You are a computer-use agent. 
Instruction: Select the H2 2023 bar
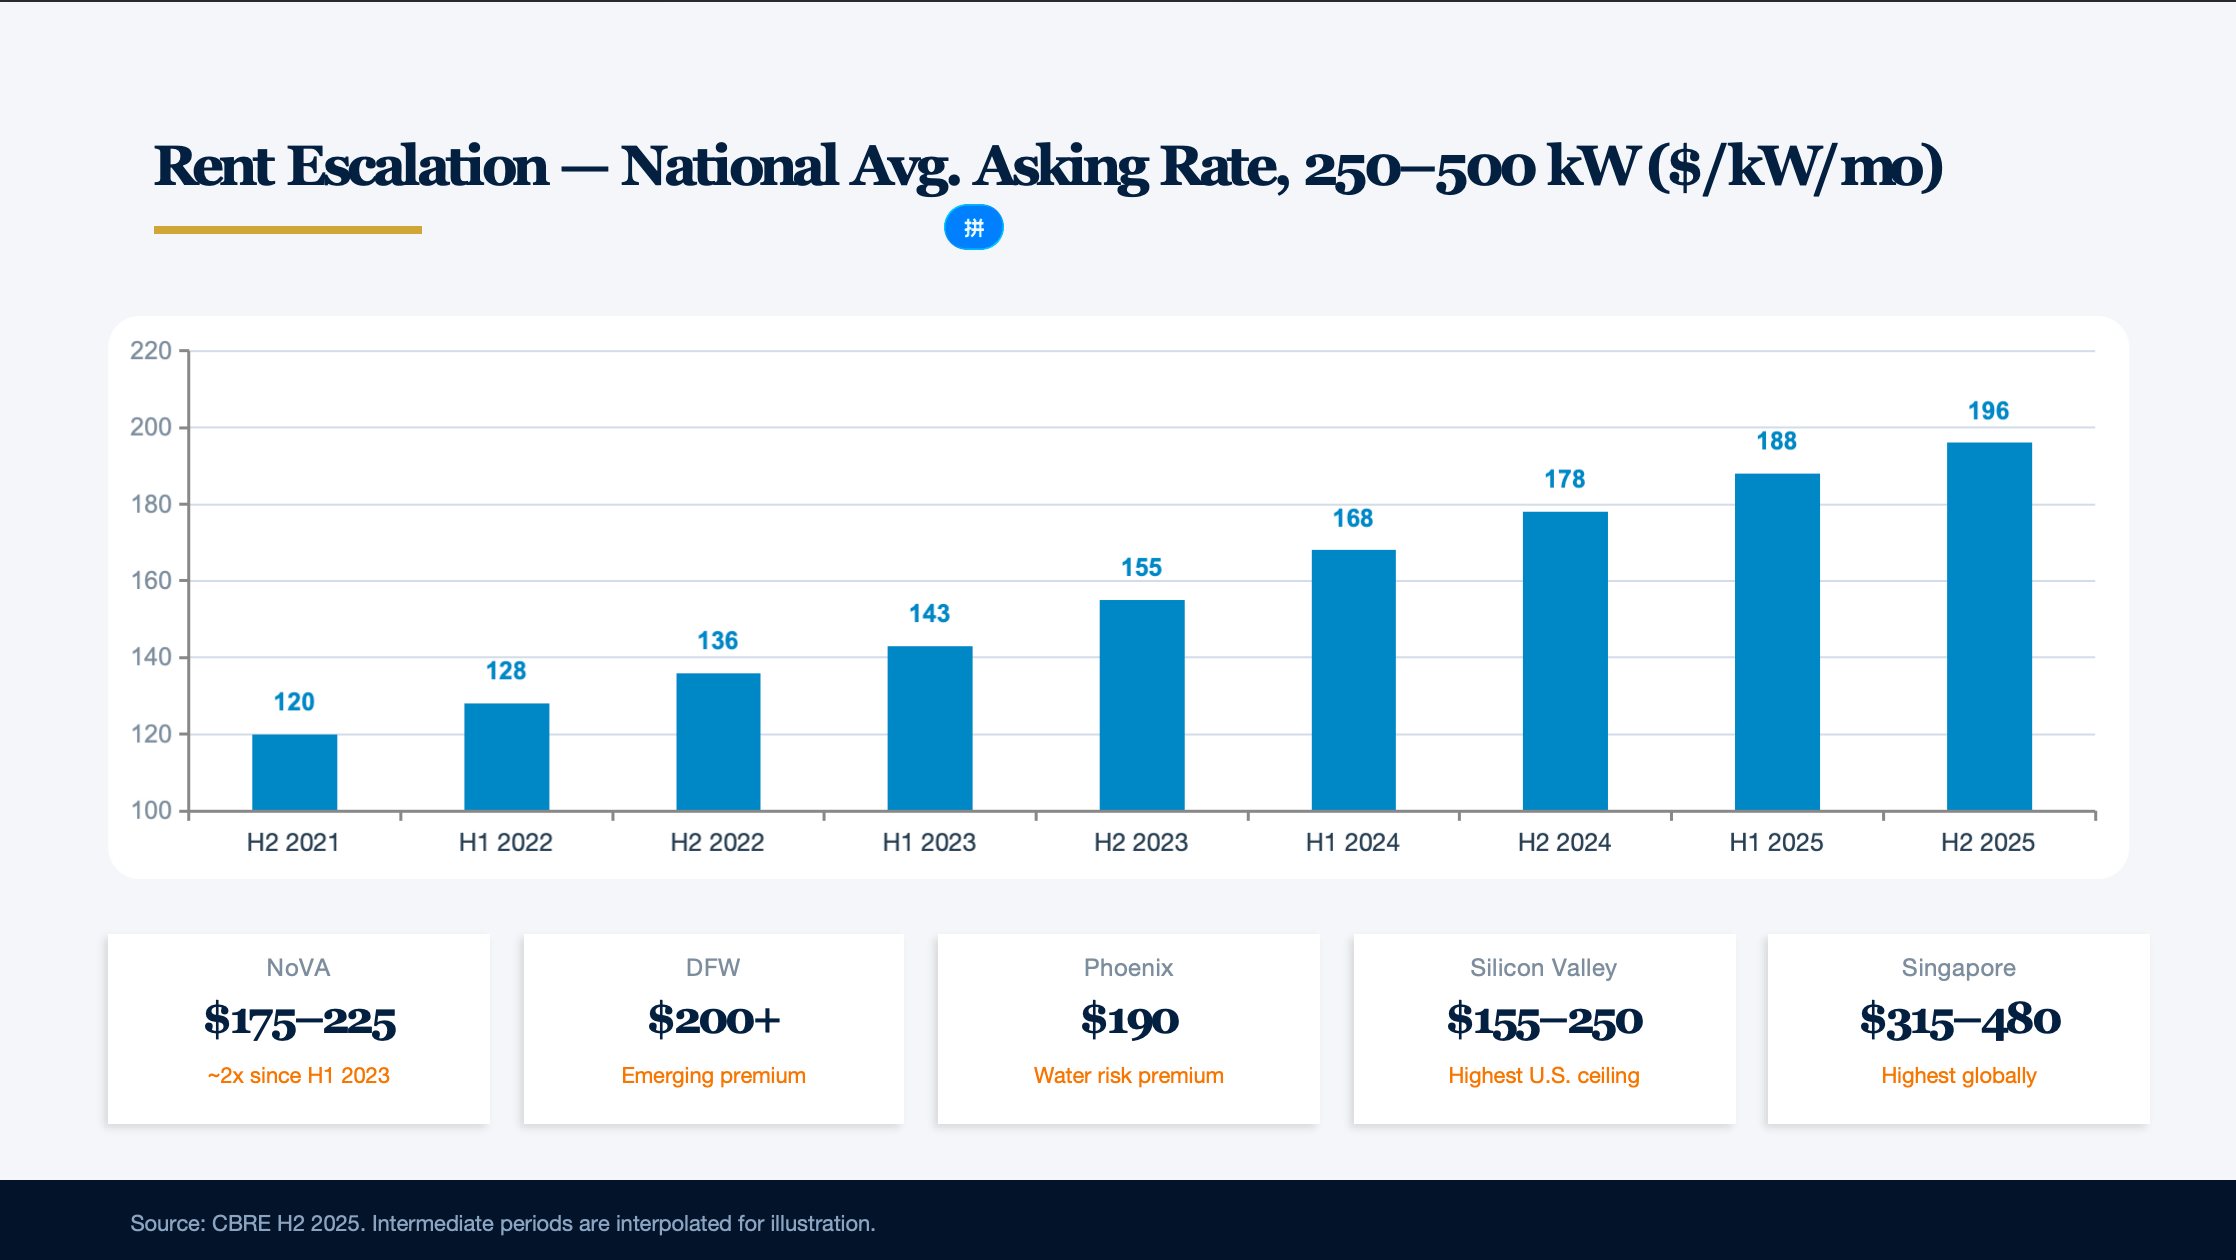[x=1141, y=705]
